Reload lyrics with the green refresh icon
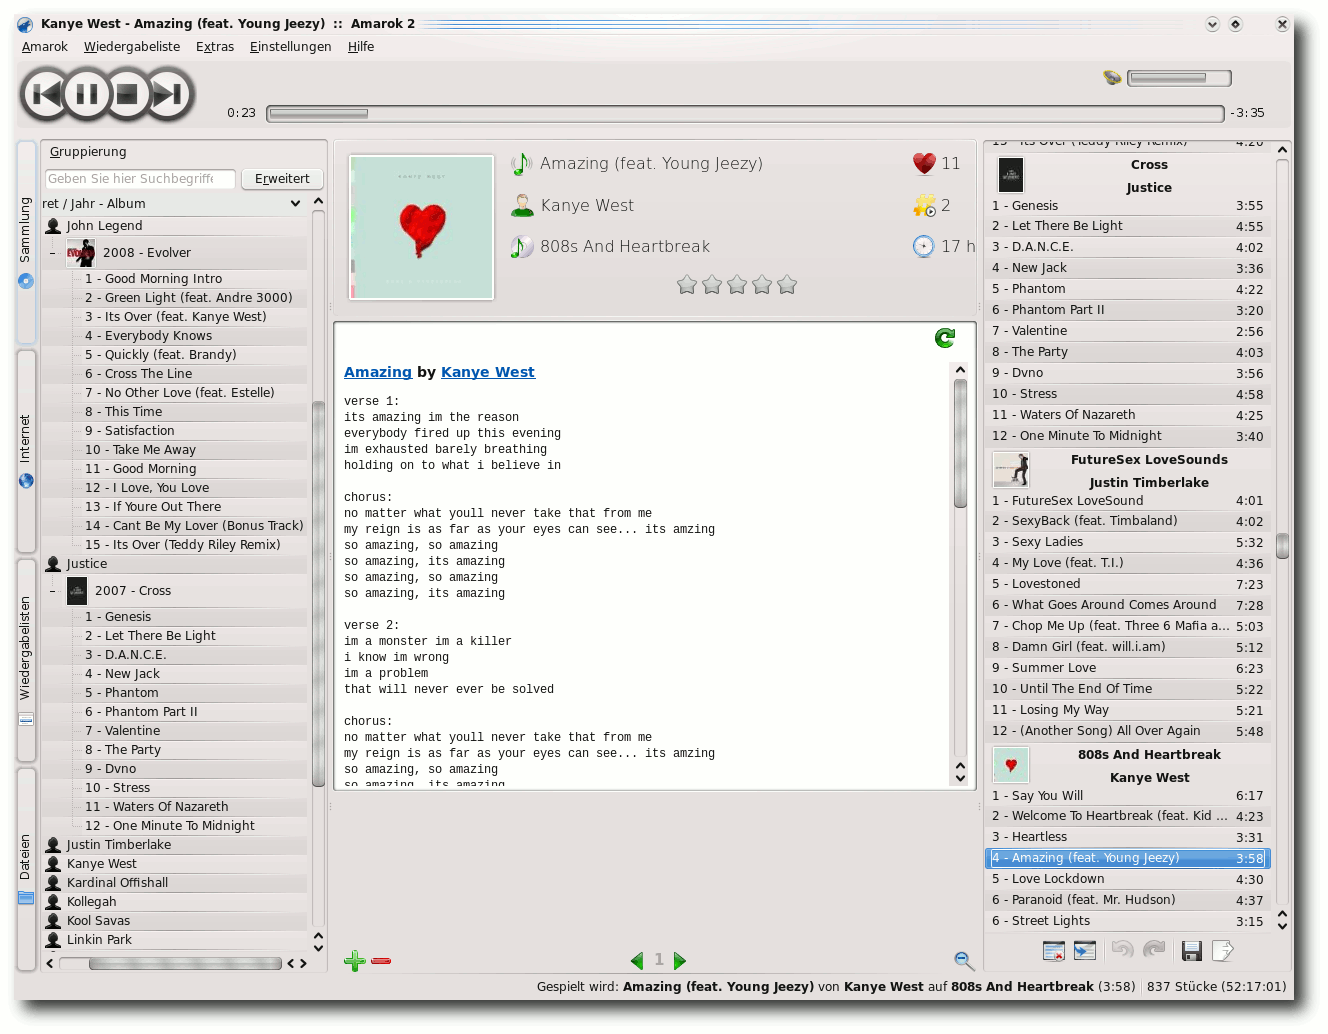The image size is (1328, 1034). point(945,338)
